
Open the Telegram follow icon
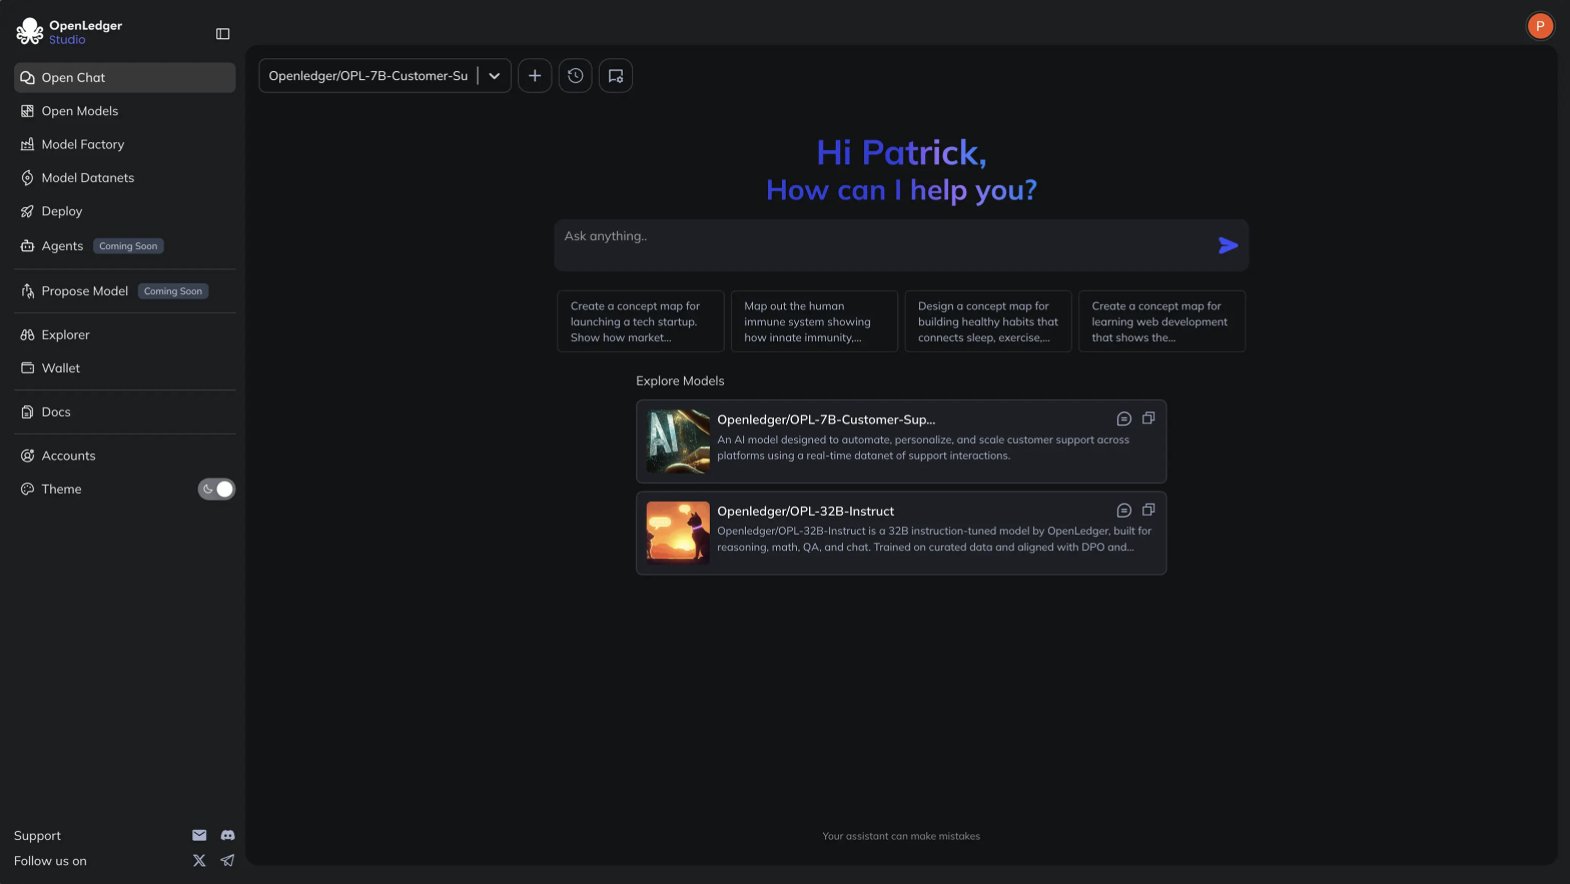pyautogui.click(x=228, y=861)
